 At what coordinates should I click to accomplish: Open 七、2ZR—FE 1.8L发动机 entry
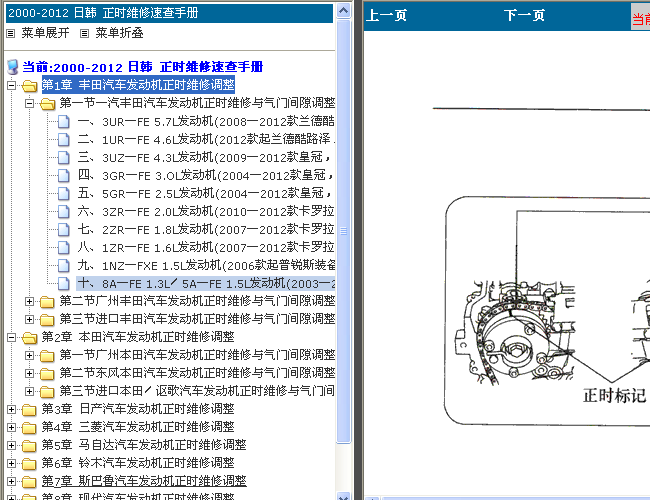point(206,229)
